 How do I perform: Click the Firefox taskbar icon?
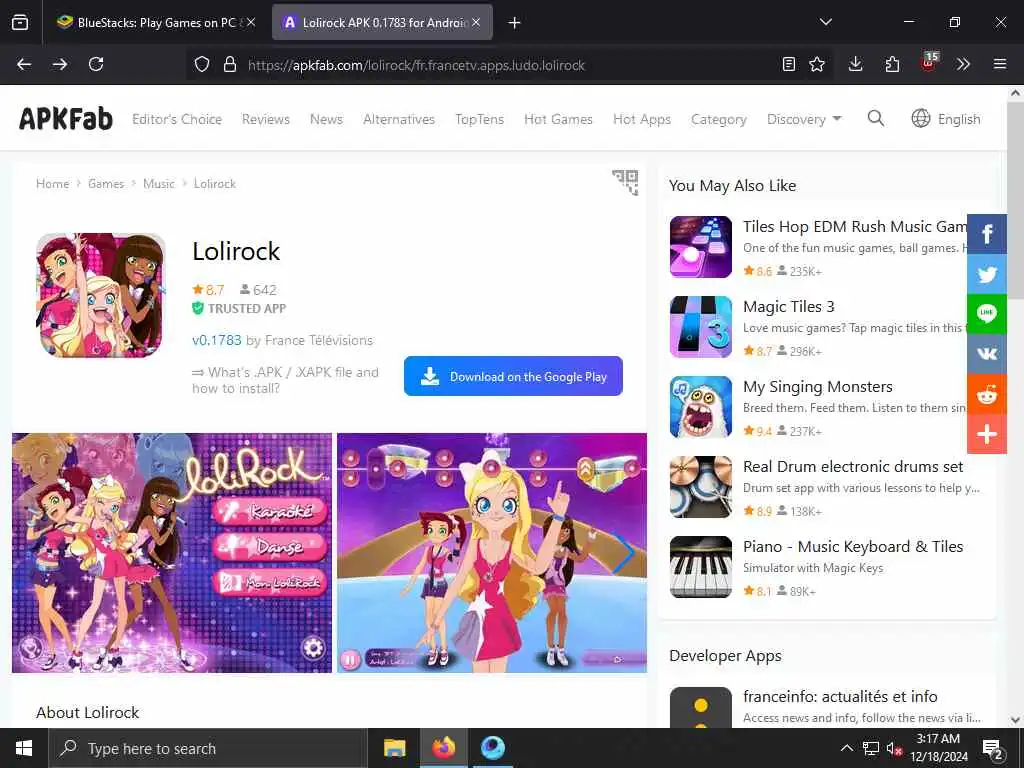pos(443,748)
